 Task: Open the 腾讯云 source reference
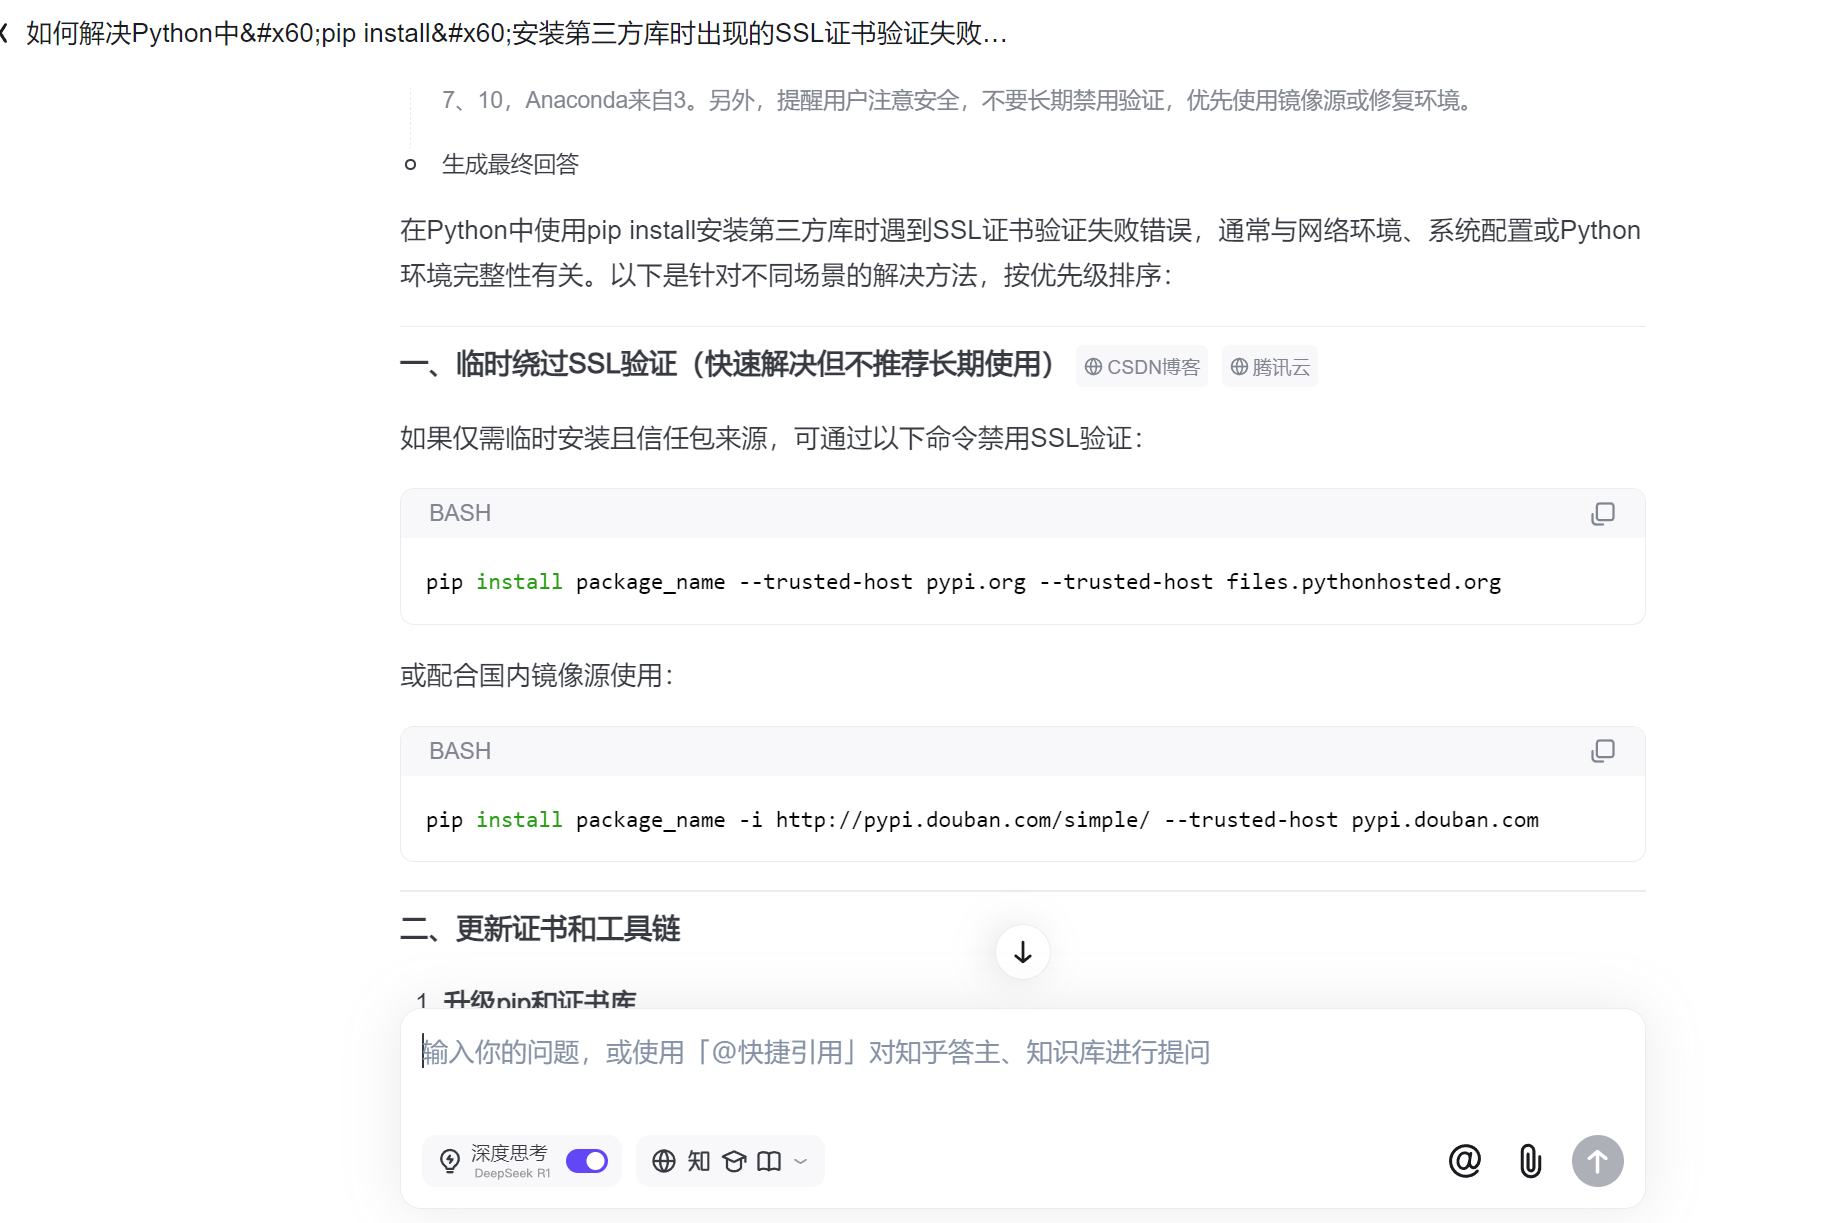pyautogui.click(x=1269, y=366)
